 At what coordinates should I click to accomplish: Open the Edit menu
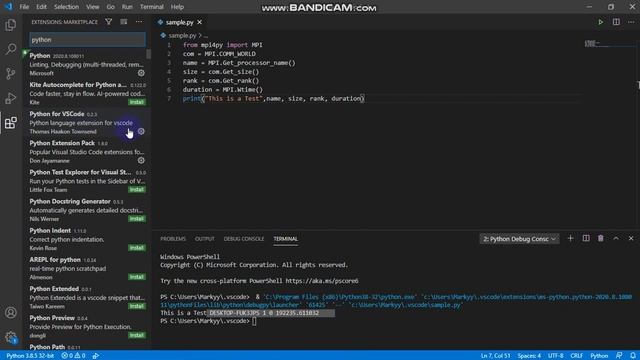pos(41,7)
